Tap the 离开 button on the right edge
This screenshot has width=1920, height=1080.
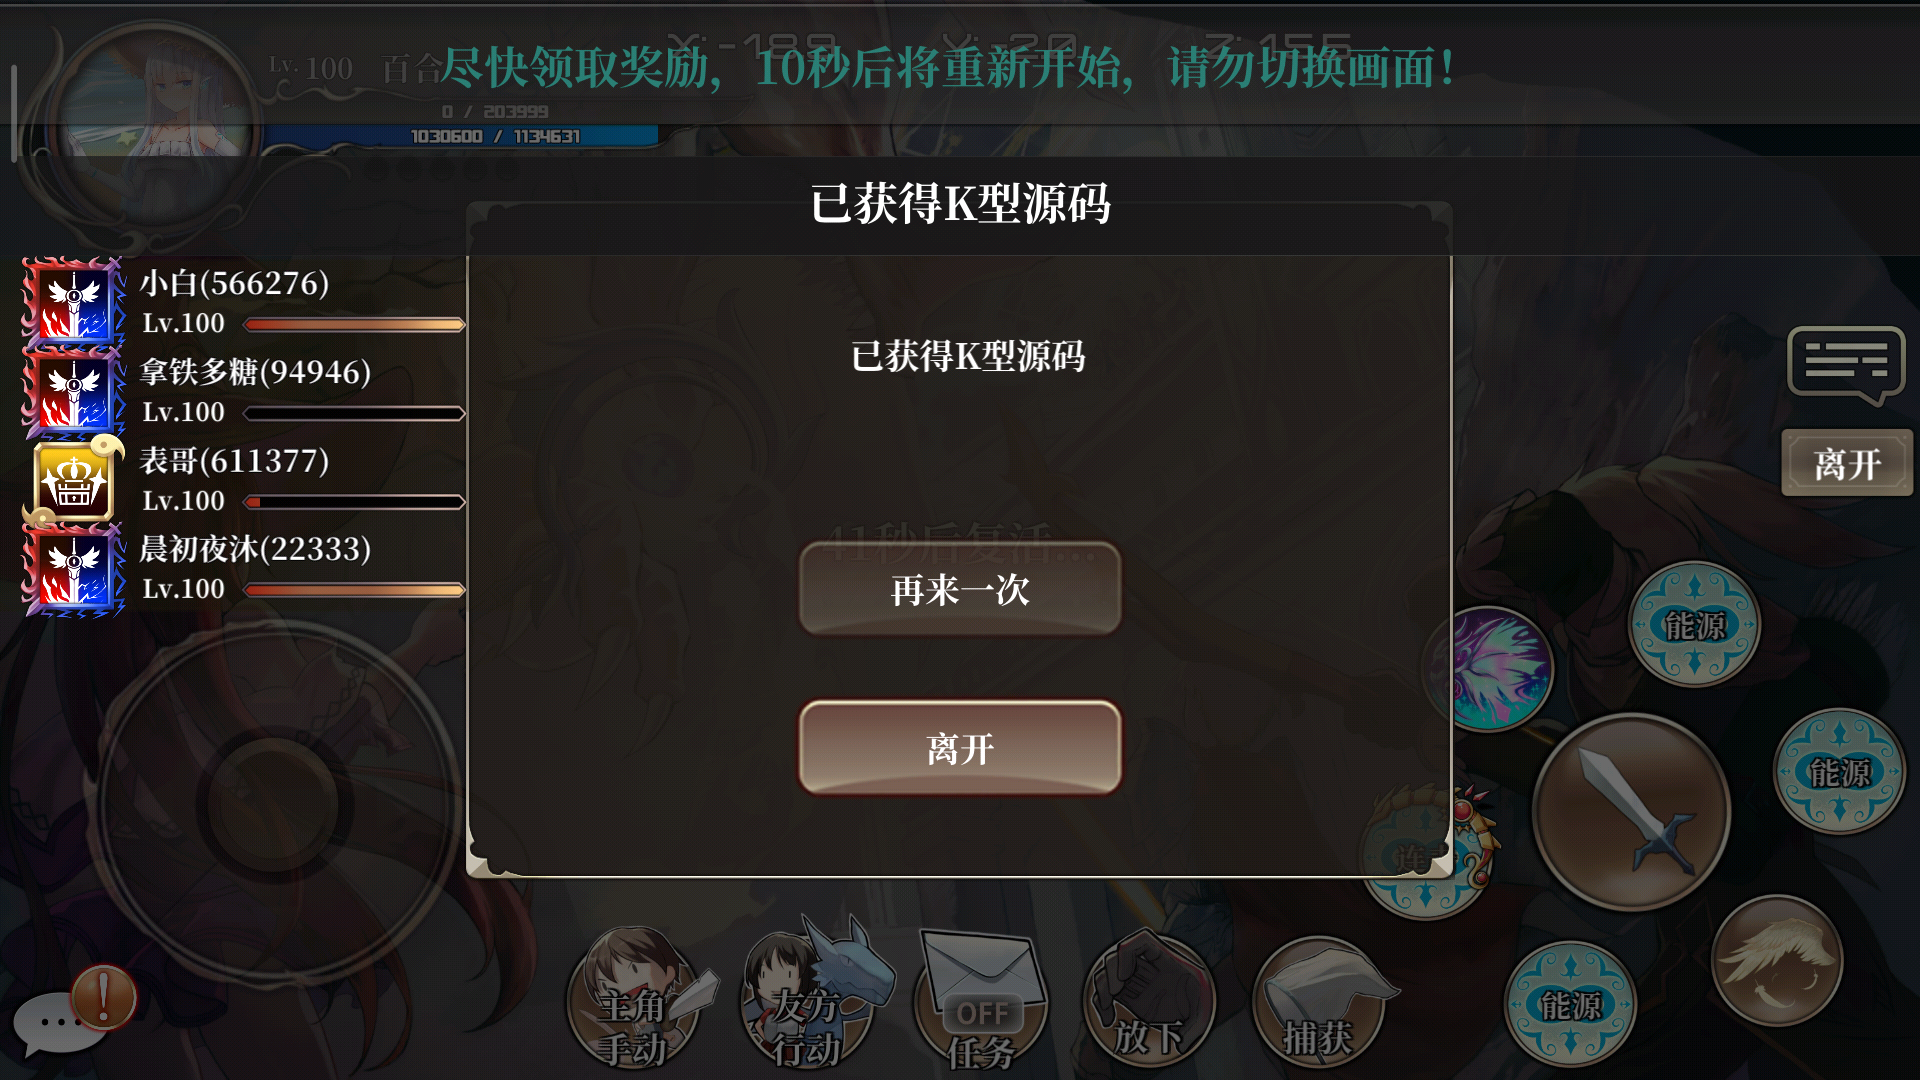click(x=1846, y=463)
